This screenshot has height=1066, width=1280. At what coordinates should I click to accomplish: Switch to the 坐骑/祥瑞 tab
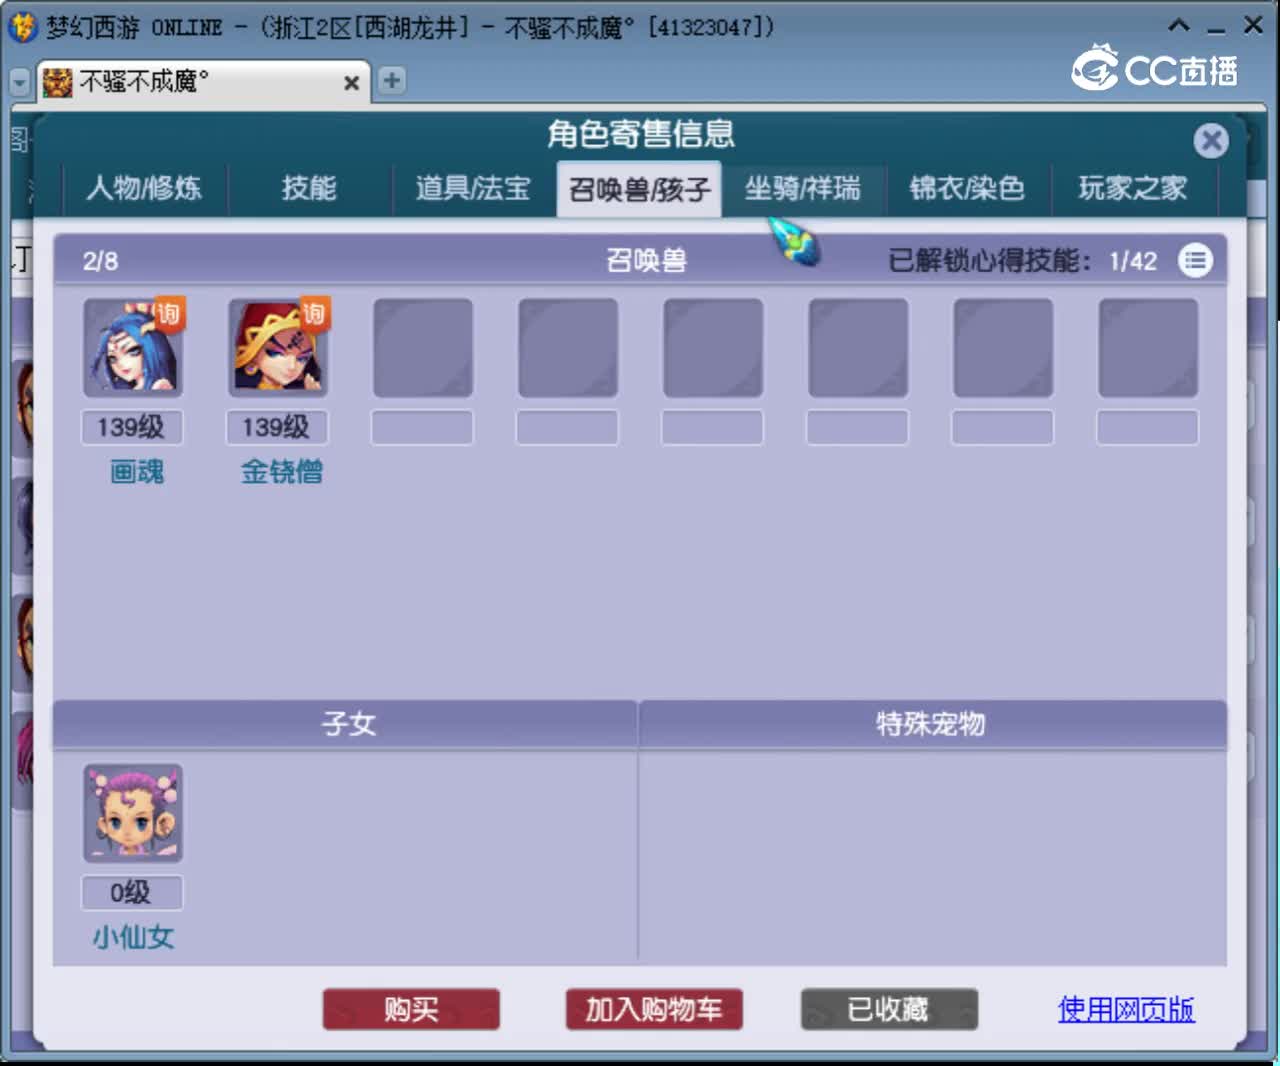point(802,188)
